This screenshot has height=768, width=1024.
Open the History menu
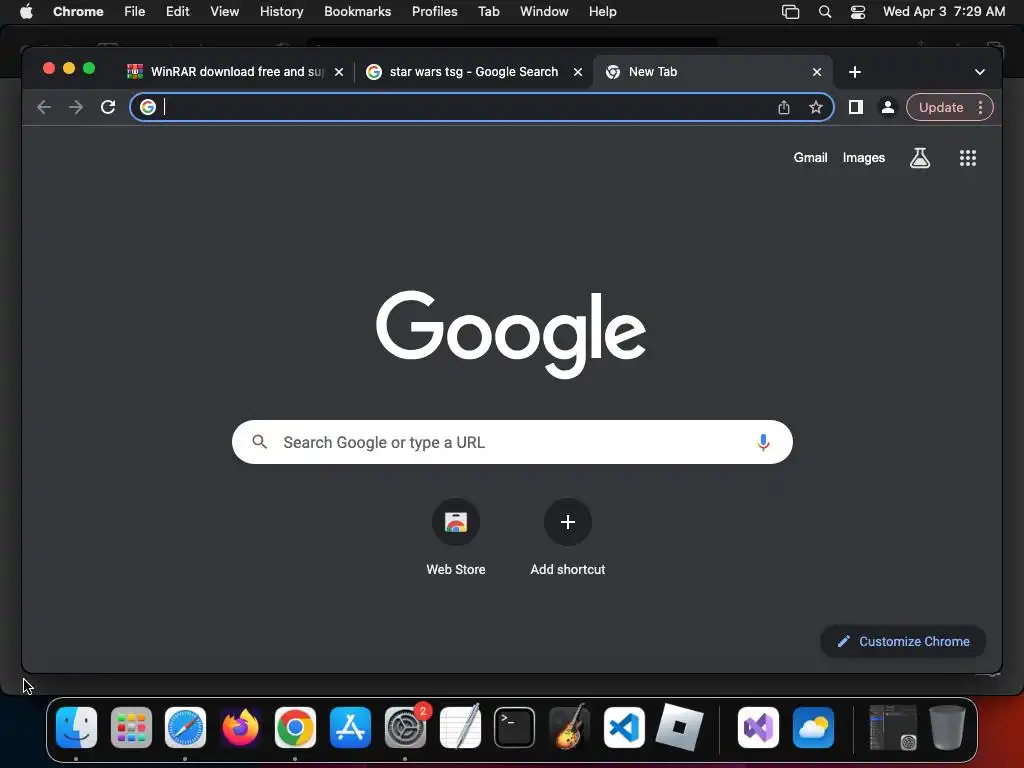point(281,11)
